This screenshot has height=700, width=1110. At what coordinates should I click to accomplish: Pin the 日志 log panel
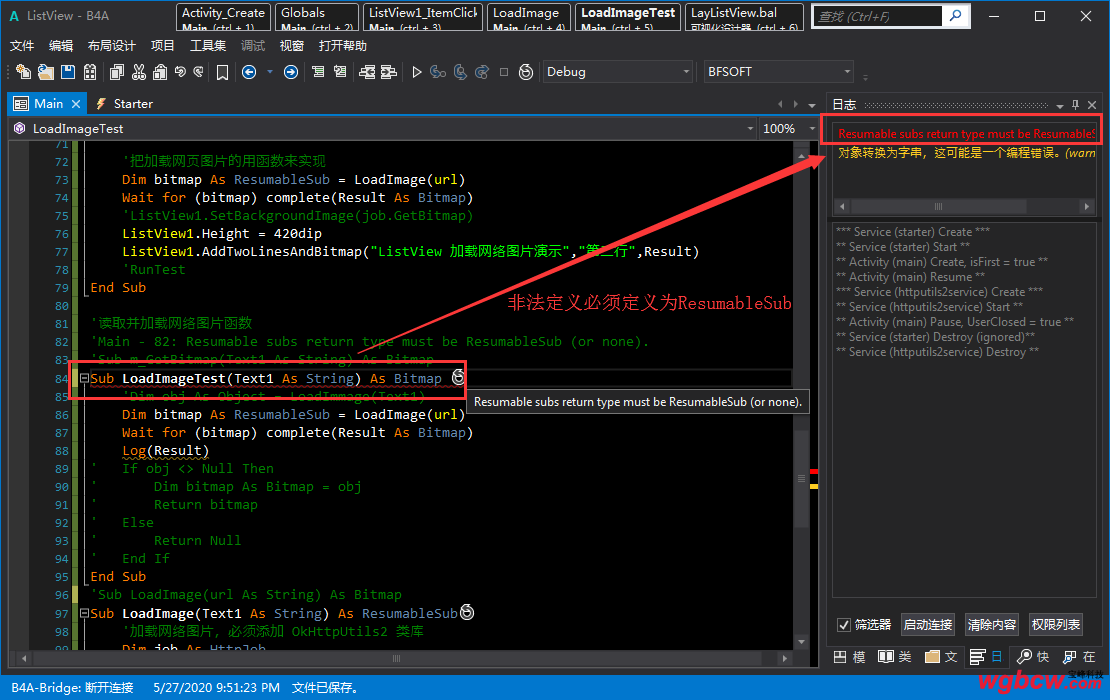1075,105
